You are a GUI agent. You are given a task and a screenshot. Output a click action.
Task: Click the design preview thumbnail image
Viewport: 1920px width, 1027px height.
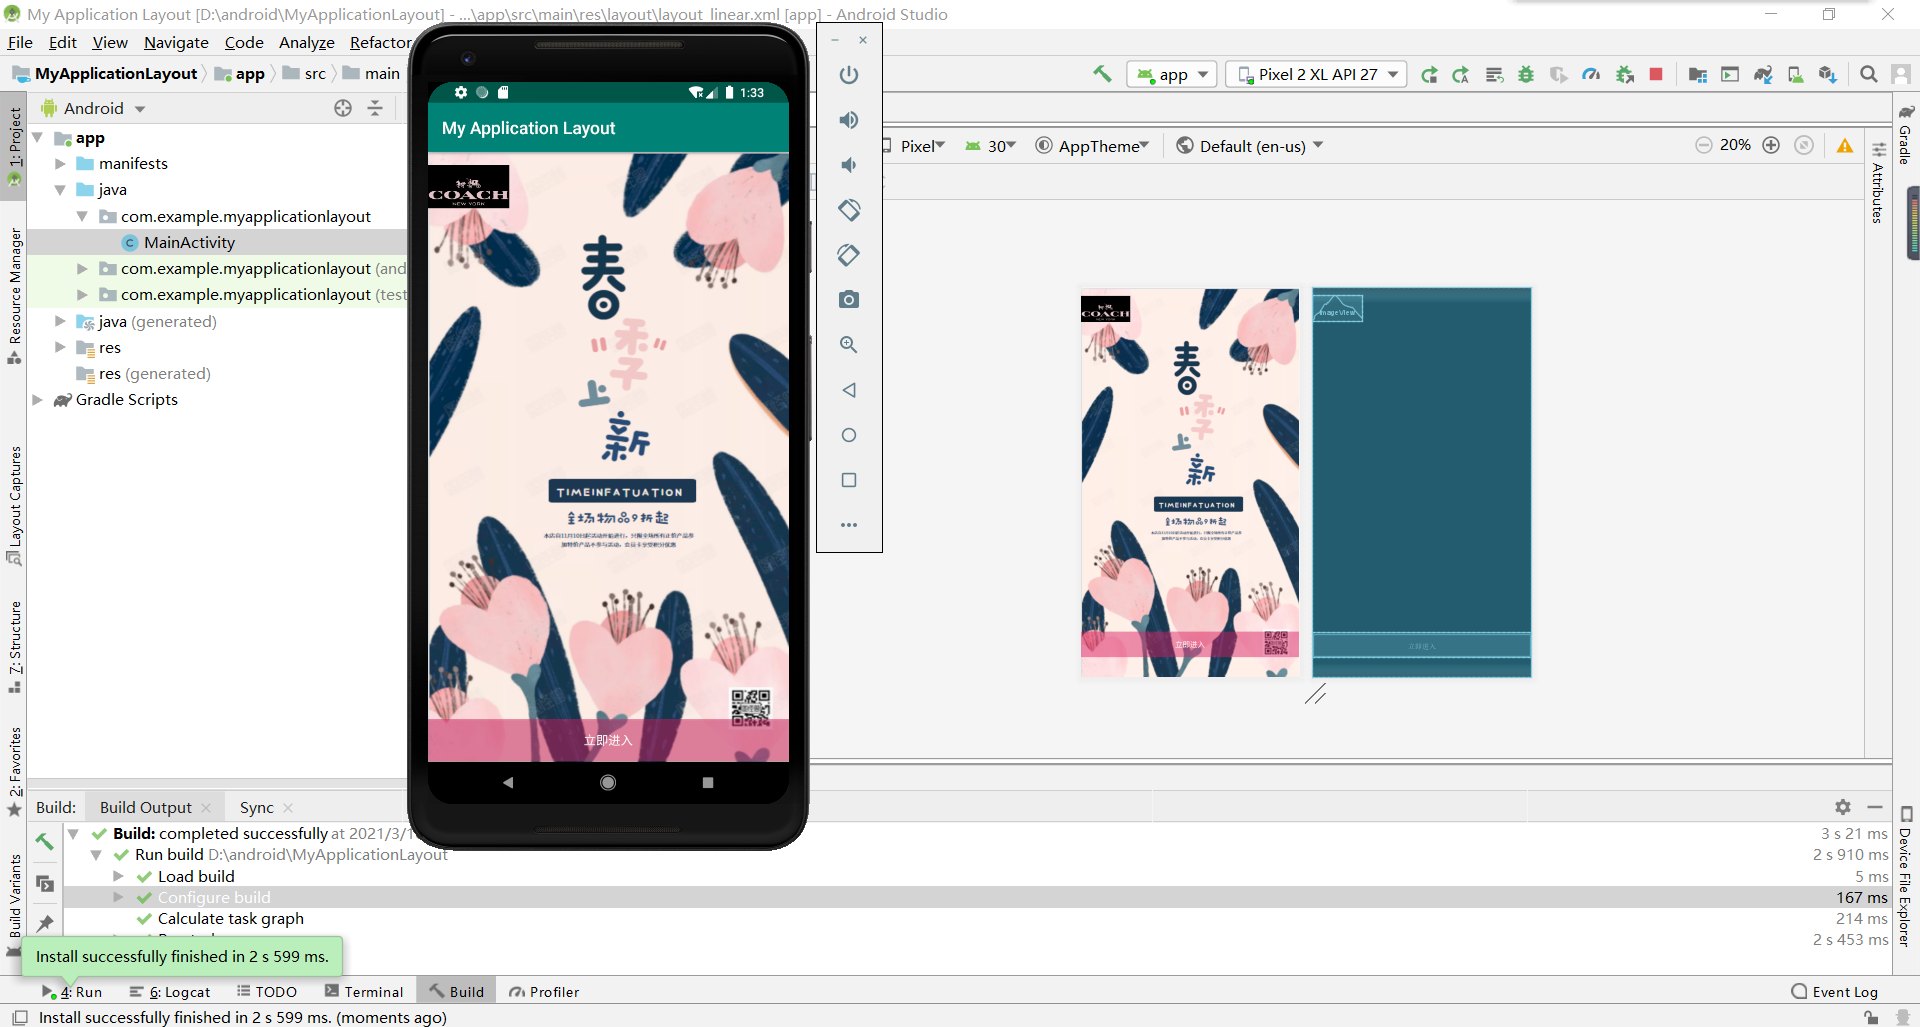pos(1190,483)
